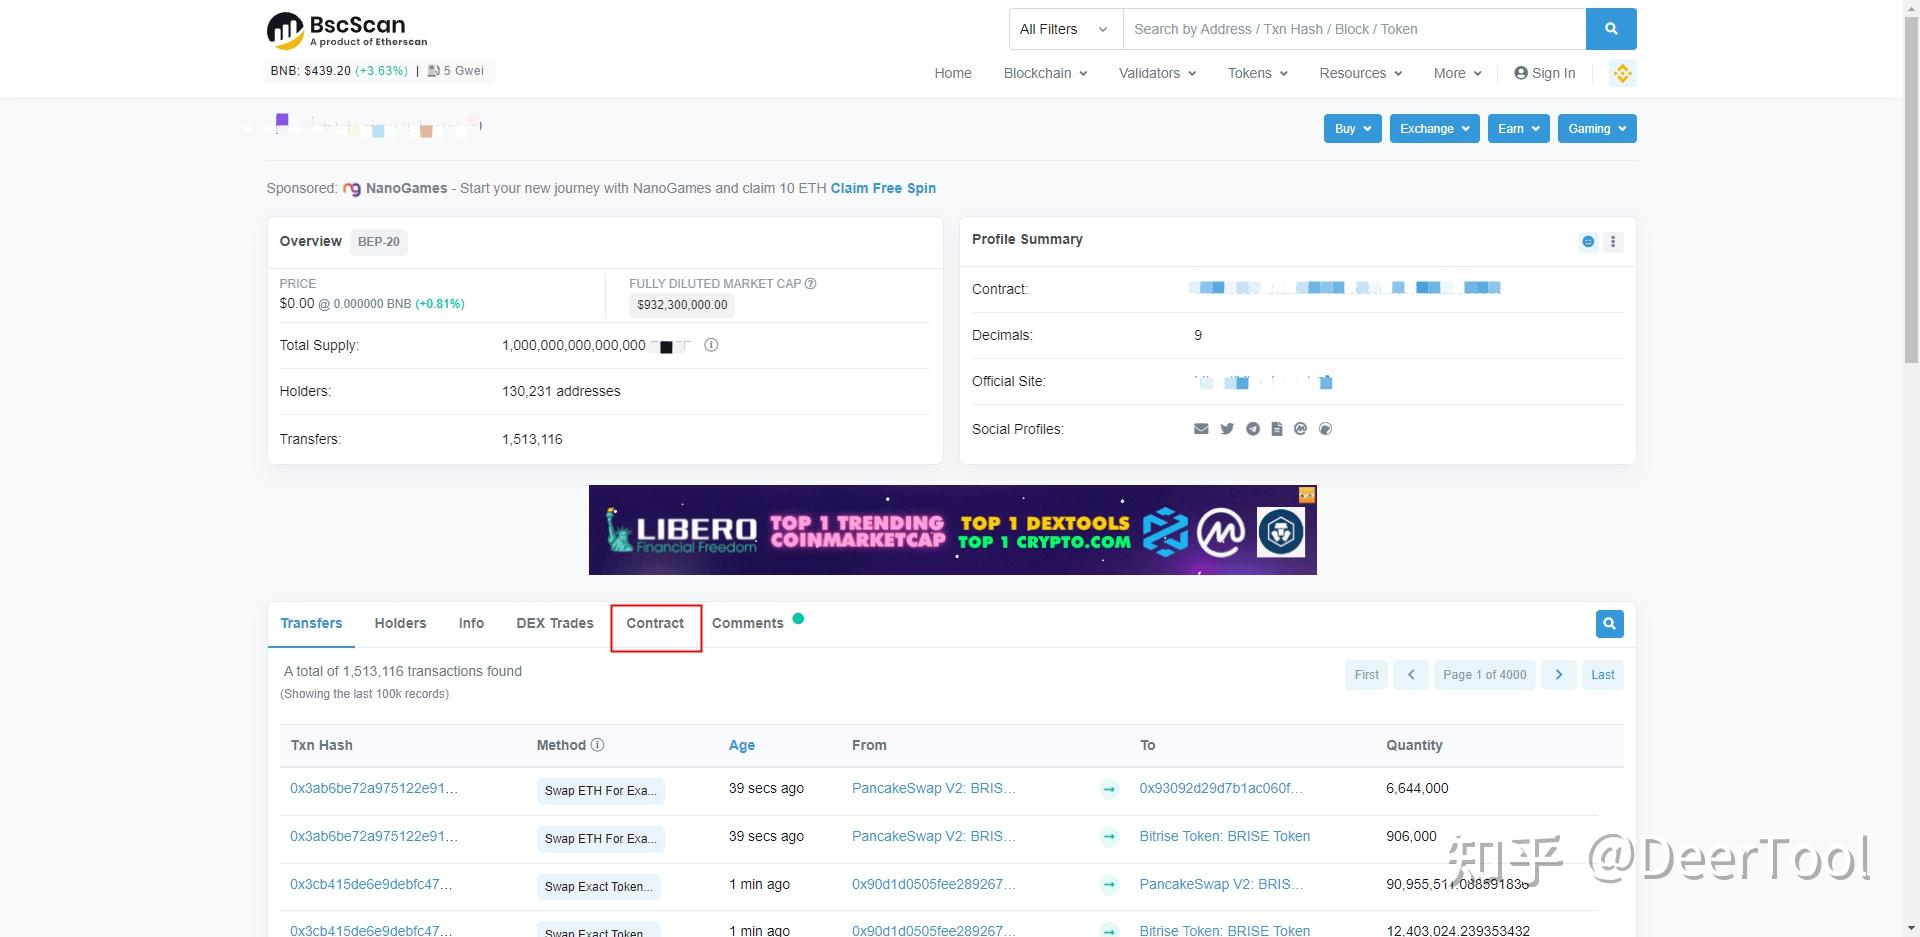1920x937 pixels.
Task: Click Fully Diluted Market Cap help icon
Action: (x=811, y=284)
